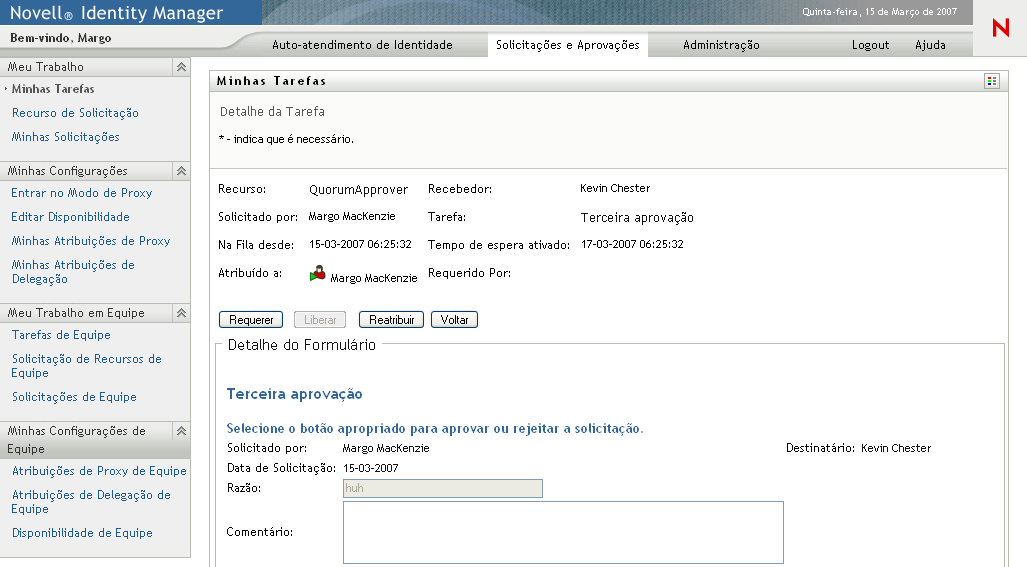Open Tarefas de Equipe link
The width and height of the screenshot is (1027, 567).
click(61, 335)
